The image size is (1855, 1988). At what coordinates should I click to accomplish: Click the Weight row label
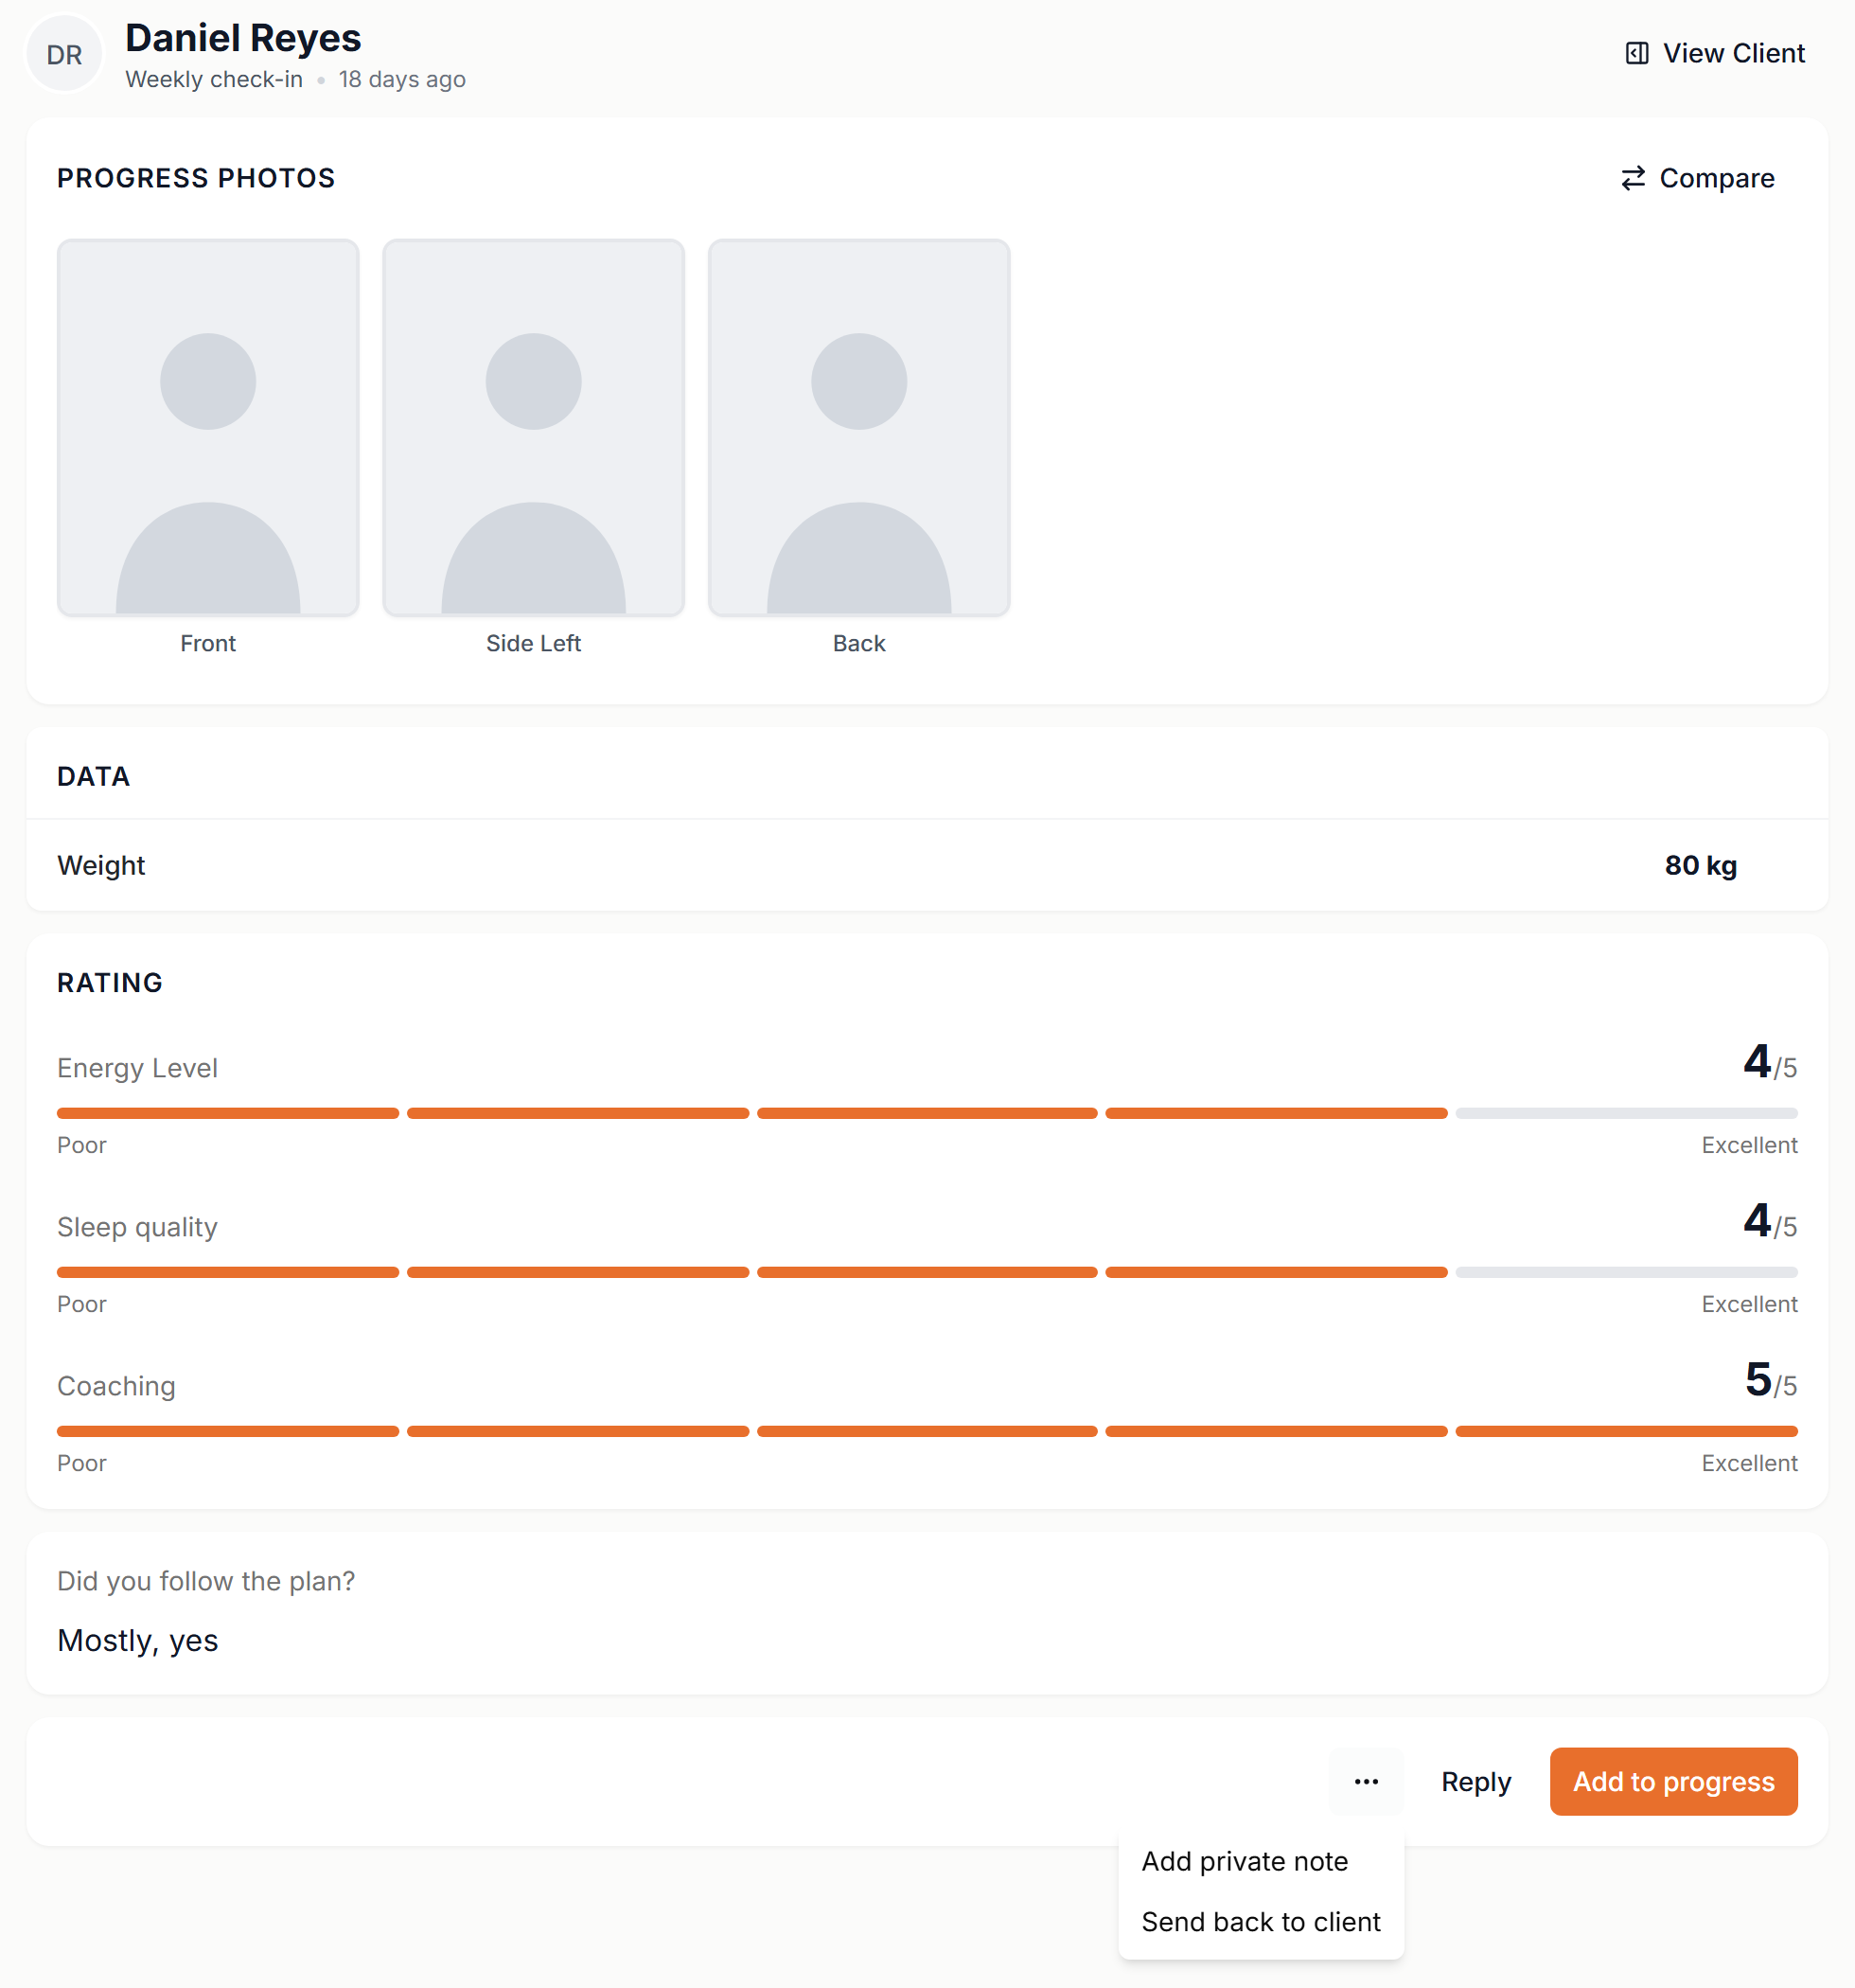pos(101,865)
